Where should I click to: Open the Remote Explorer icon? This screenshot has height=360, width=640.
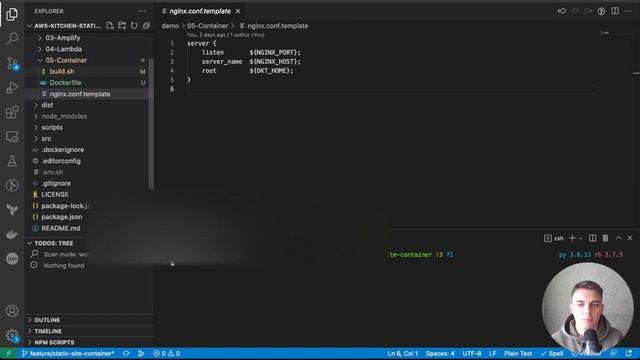[x=12, y=137]
